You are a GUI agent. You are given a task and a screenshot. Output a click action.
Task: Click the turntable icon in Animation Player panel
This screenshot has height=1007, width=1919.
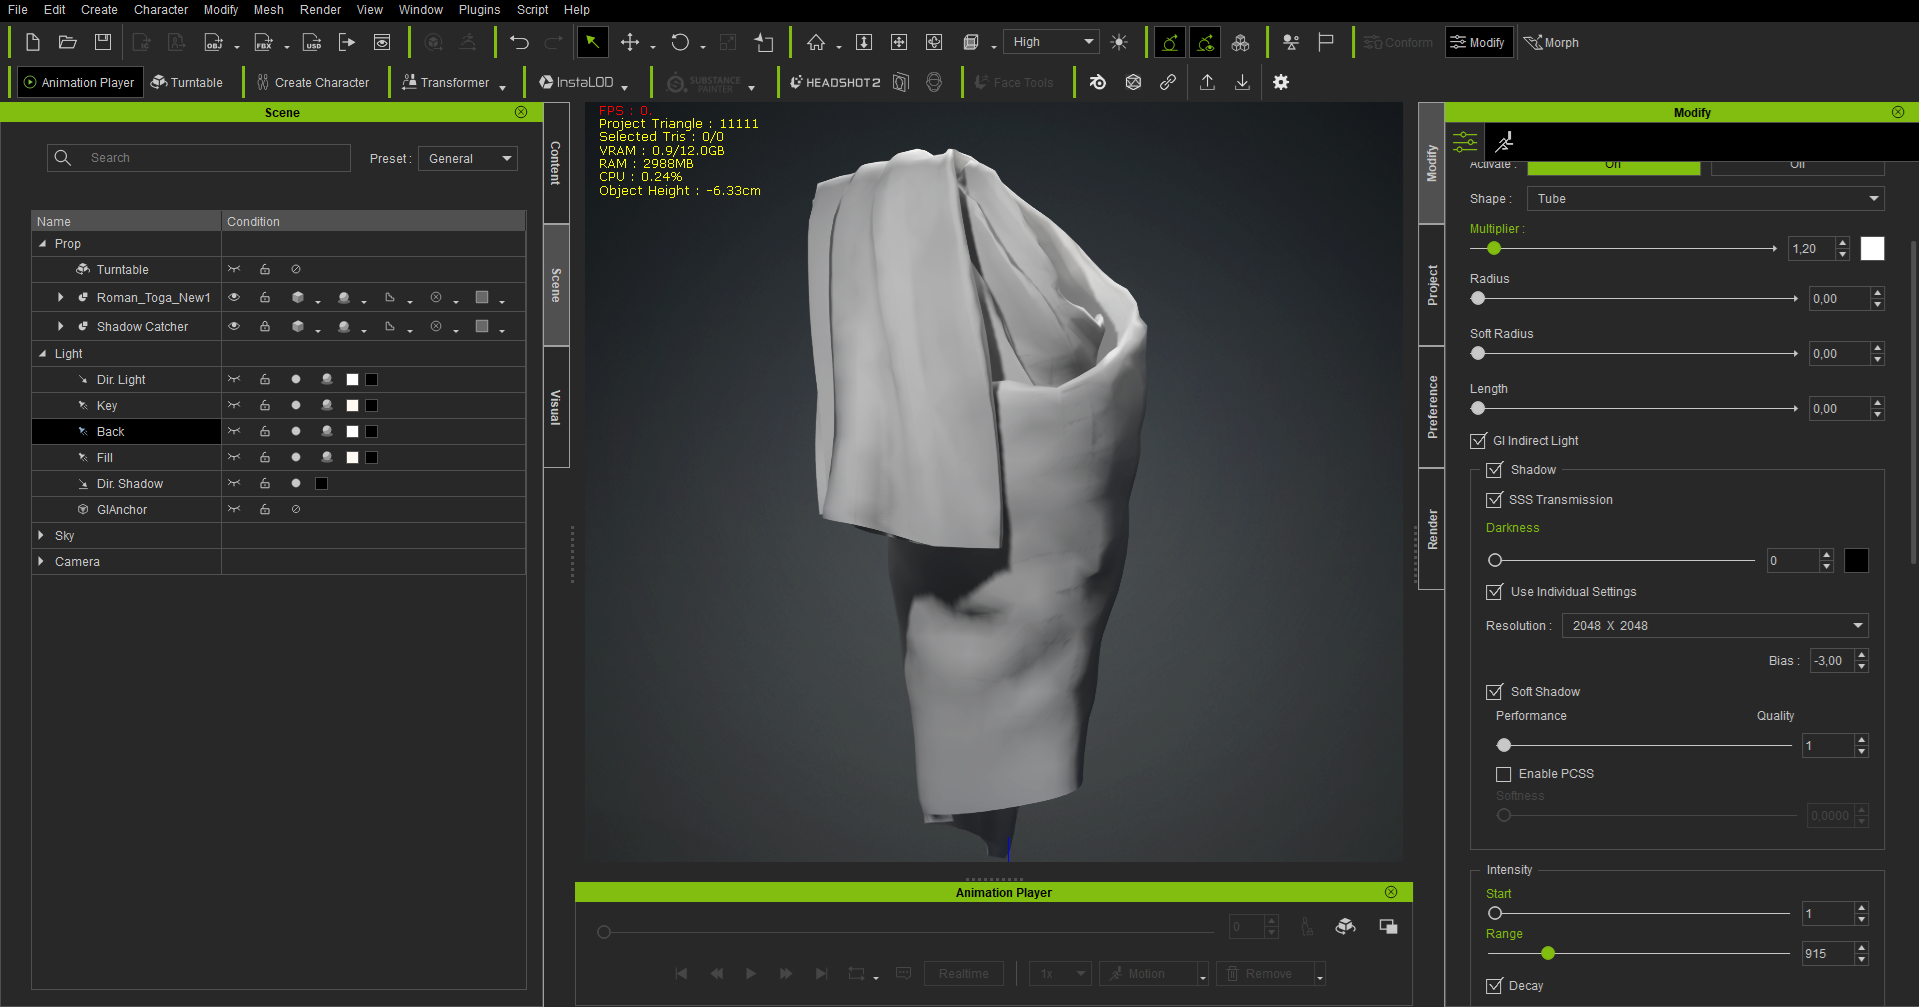click(1345, 927)
